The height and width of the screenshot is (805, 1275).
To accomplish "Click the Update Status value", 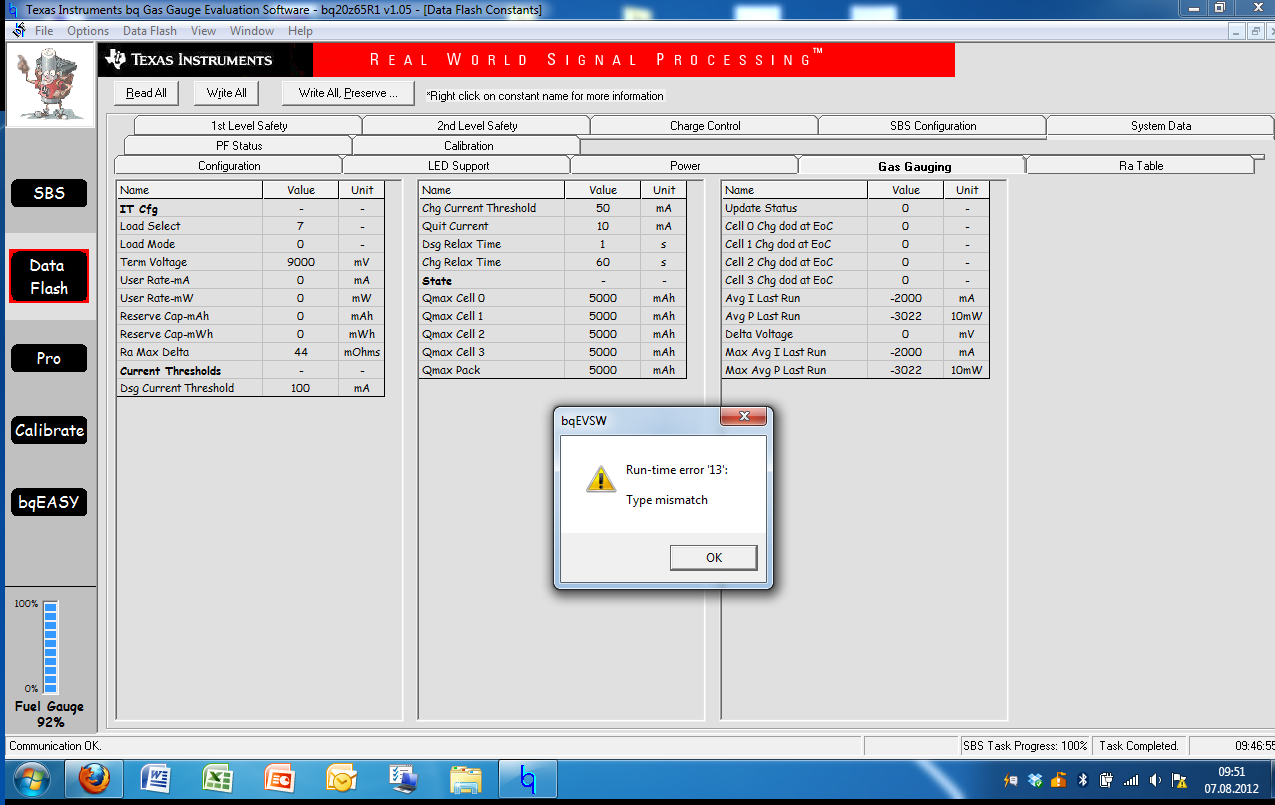I will (x=905, y=208).
